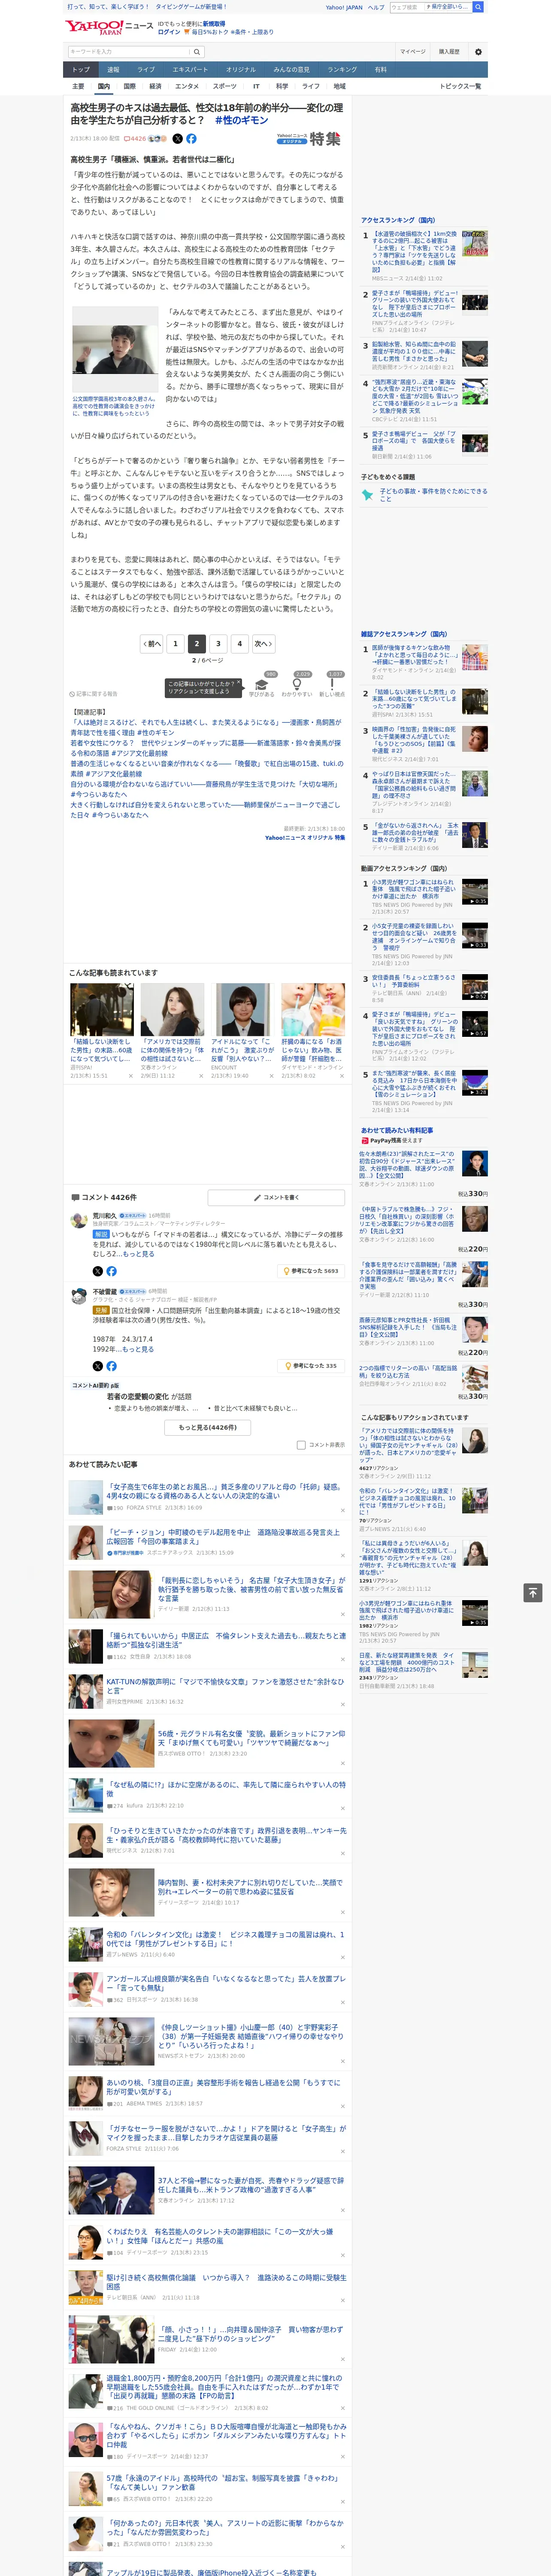Open the トップ navigation tab
This screenshot has width=551, height=2576.
81,69
